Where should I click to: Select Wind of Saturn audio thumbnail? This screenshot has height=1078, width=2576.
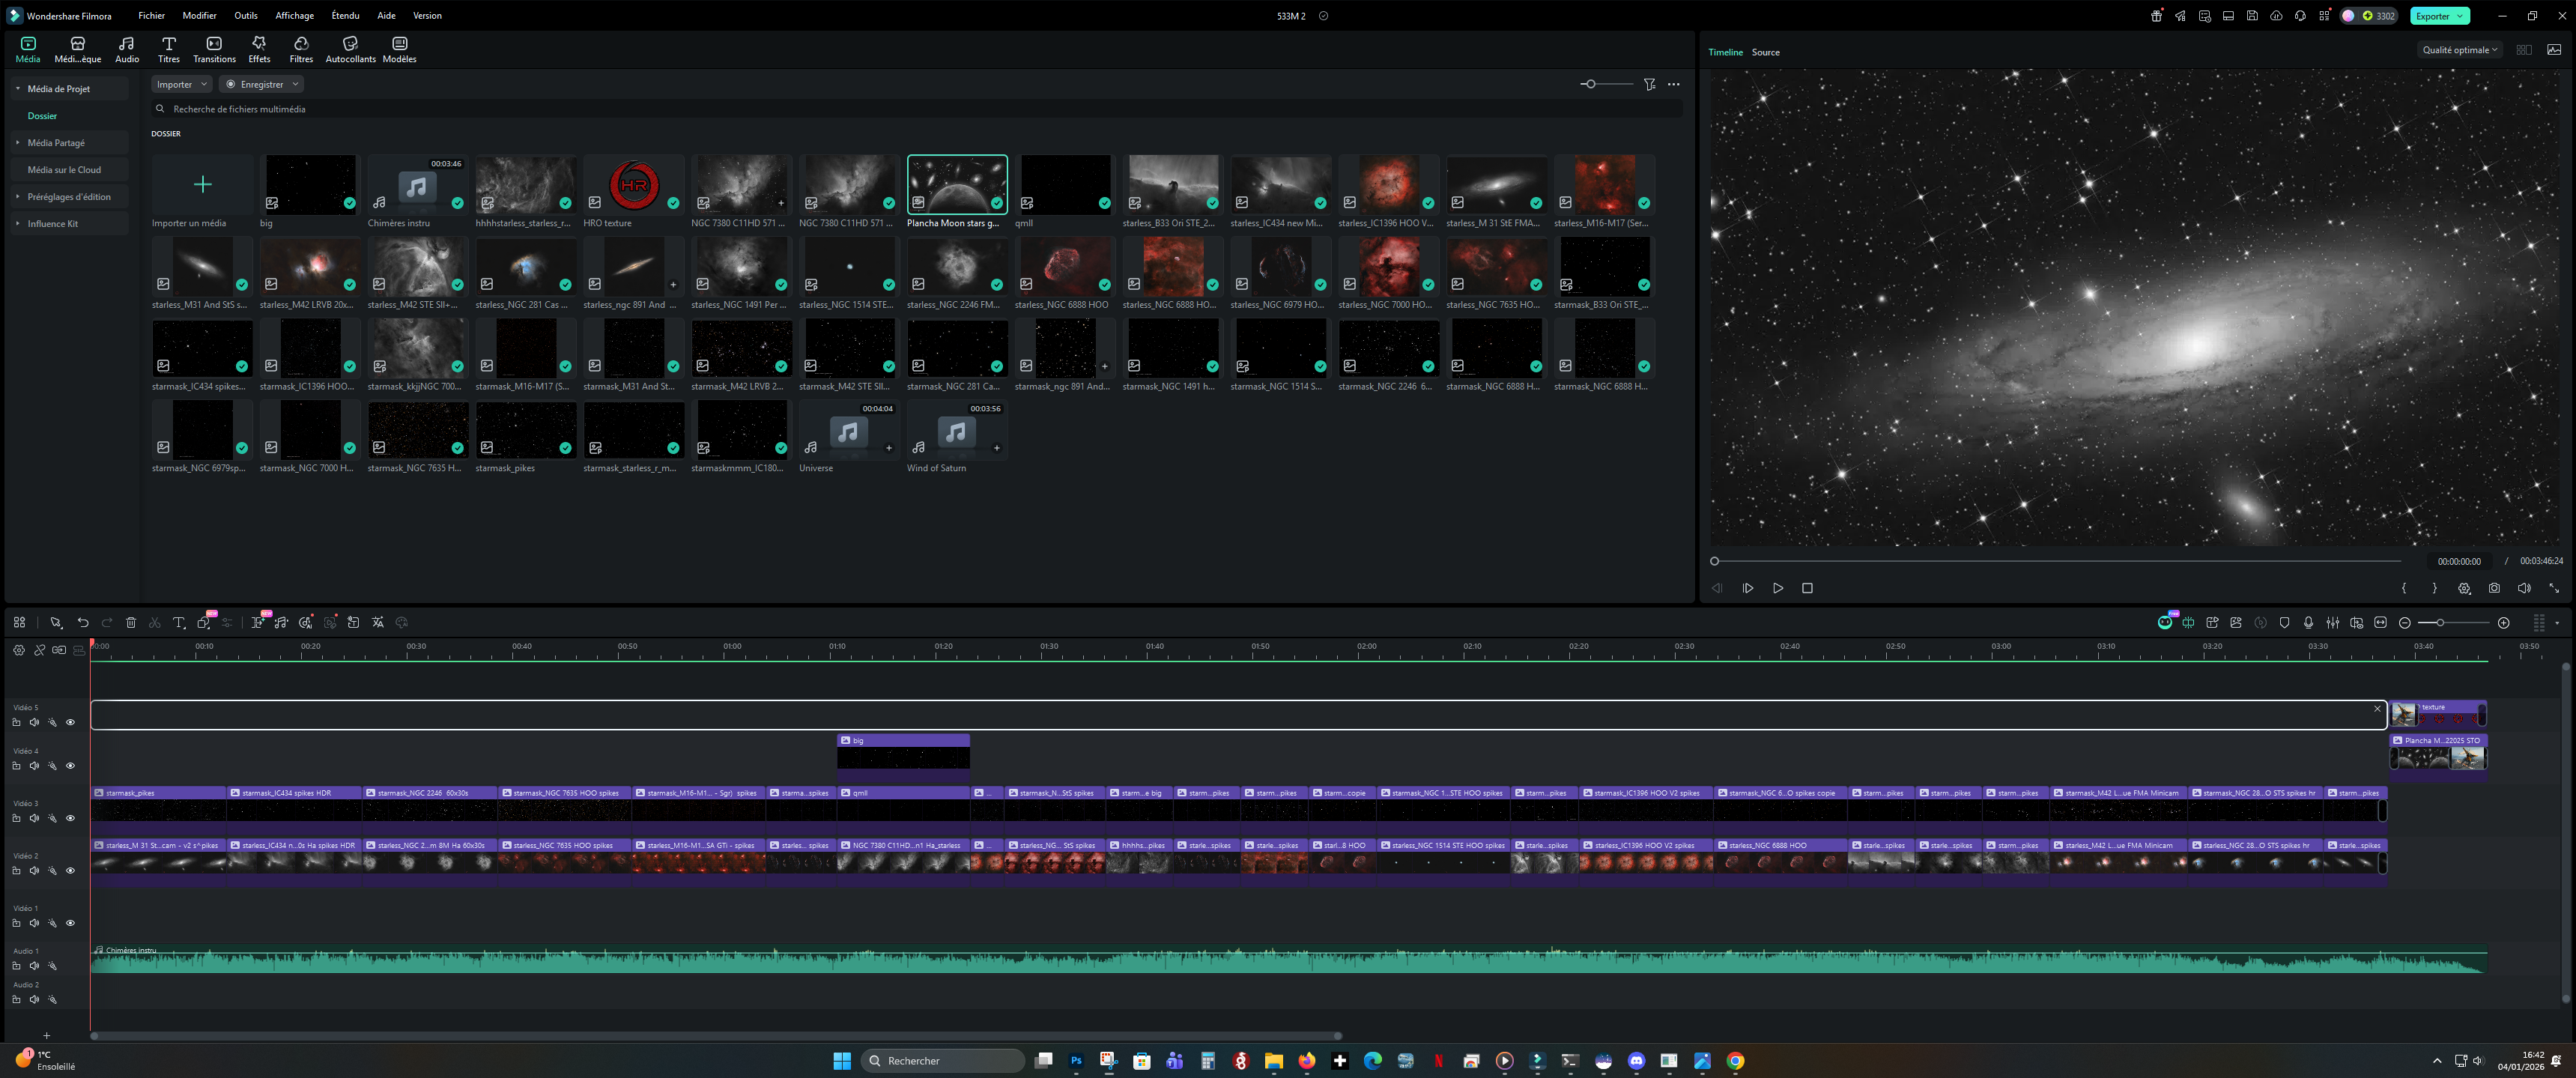[956, 430]
